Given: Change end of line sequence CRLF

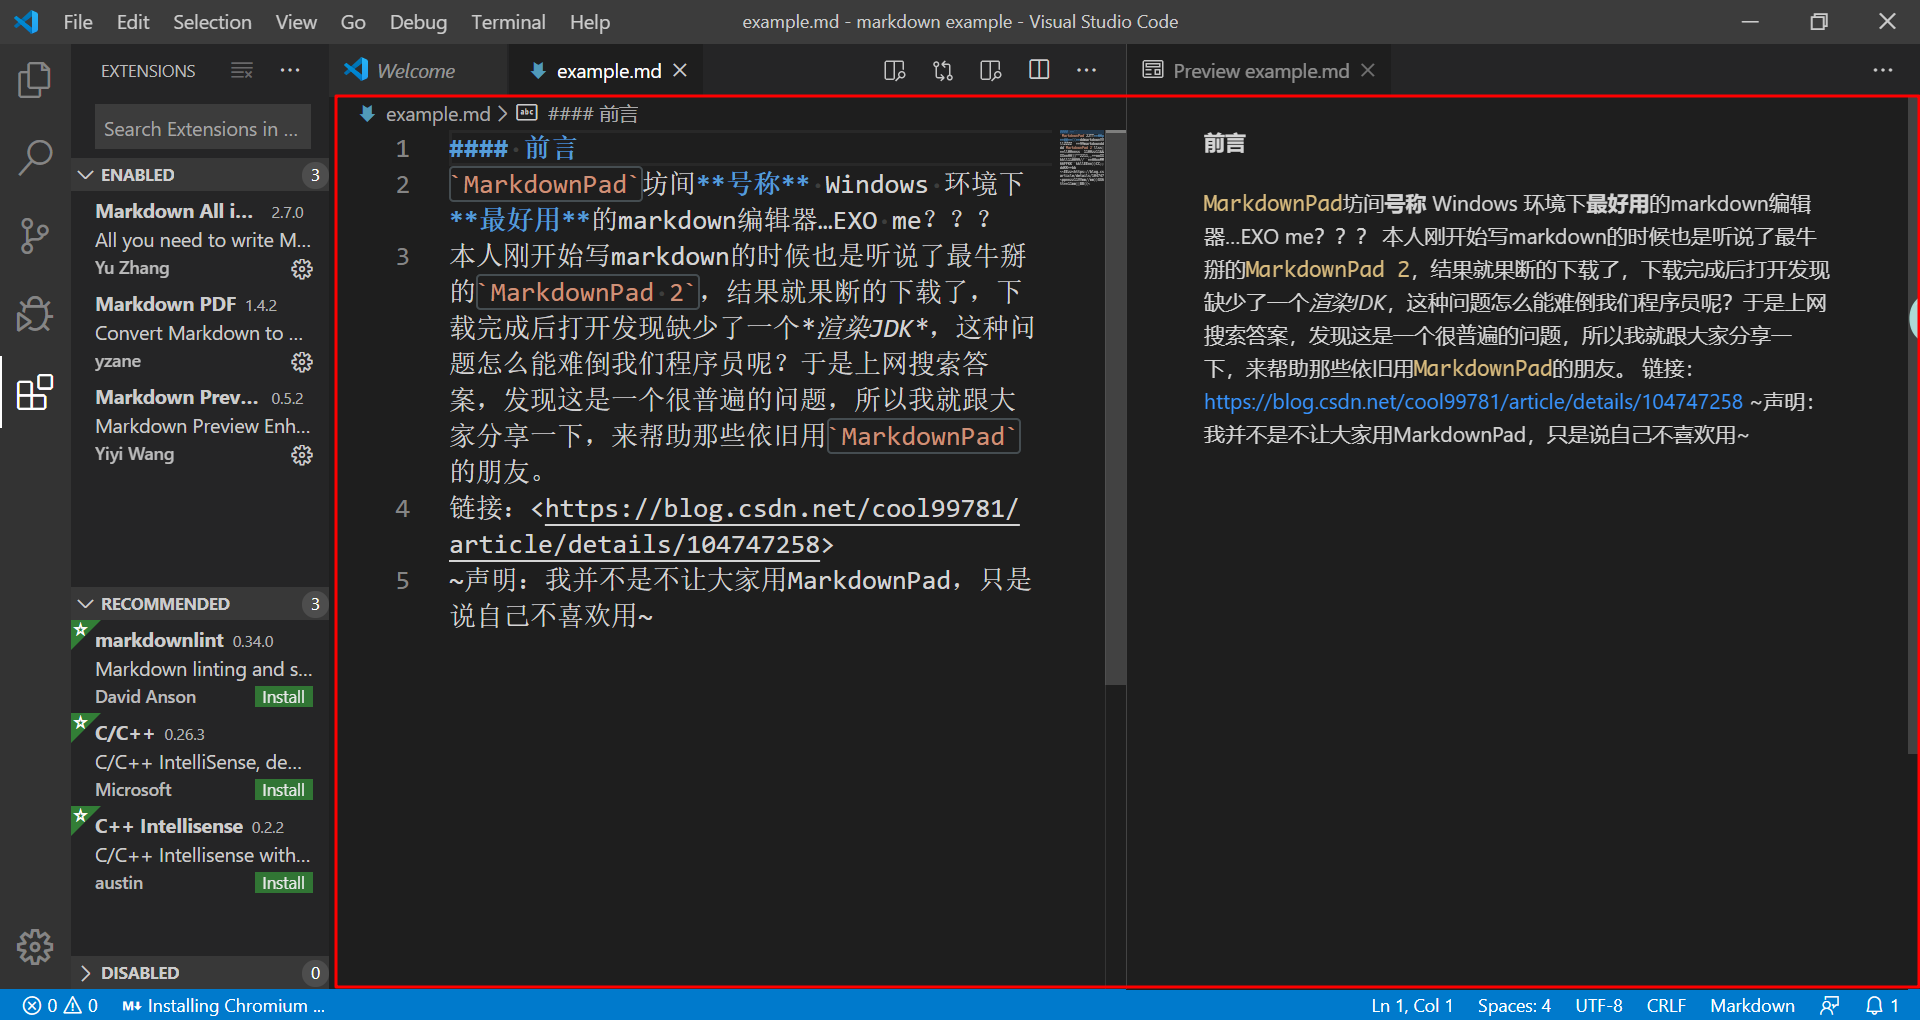Looking at the screenshot, I should 1666,1005.
